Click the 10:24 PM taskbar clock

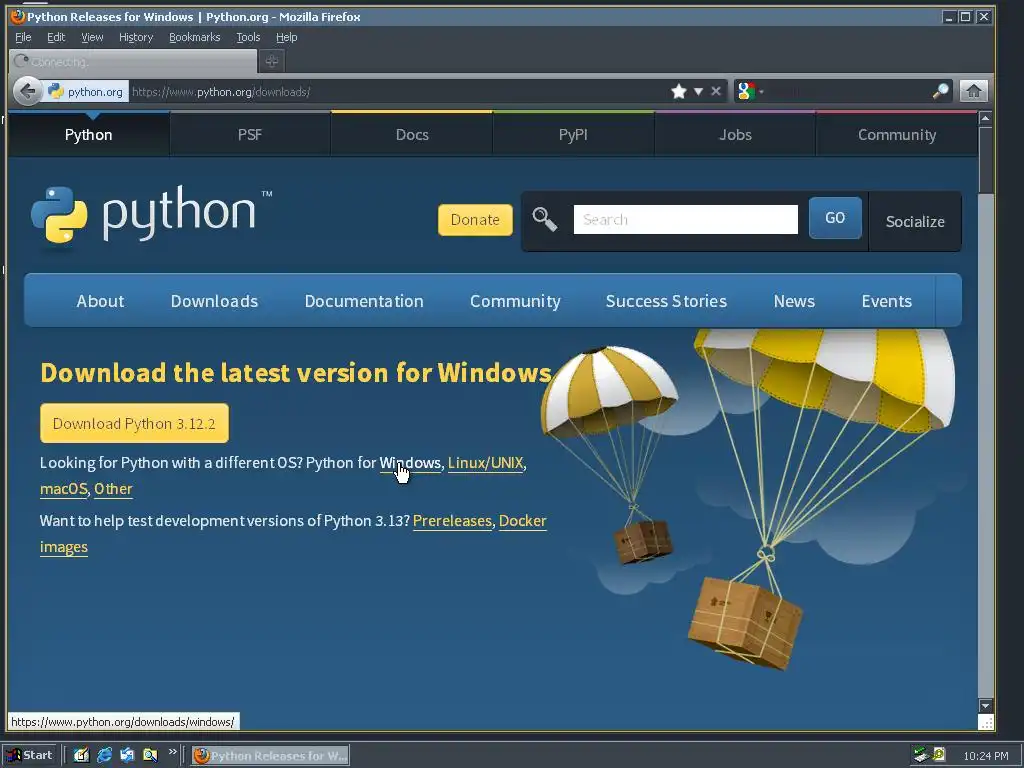(985, 756)
